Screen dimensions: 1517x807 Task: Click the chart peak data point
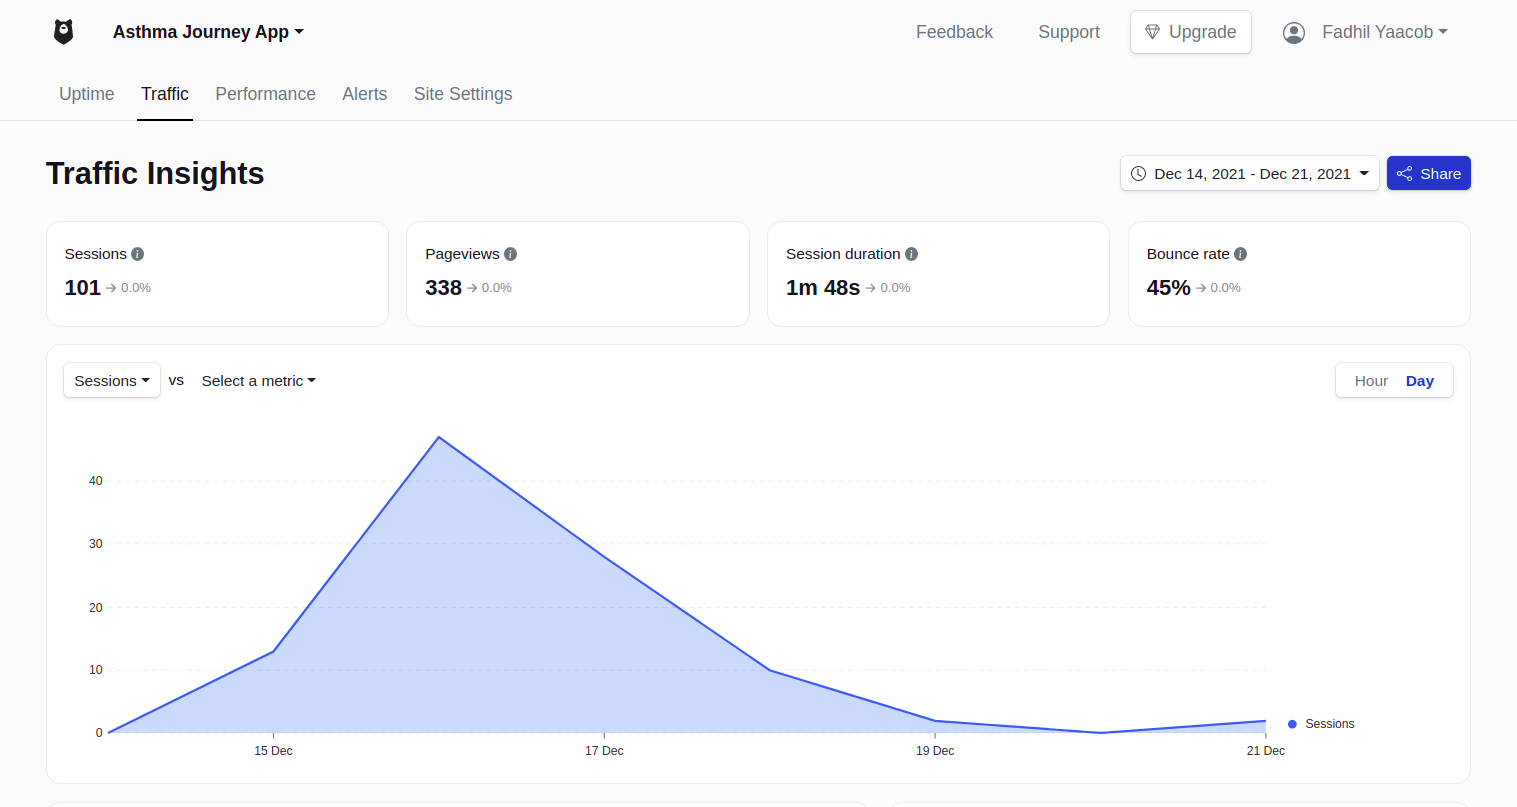[x=438, y=437]
